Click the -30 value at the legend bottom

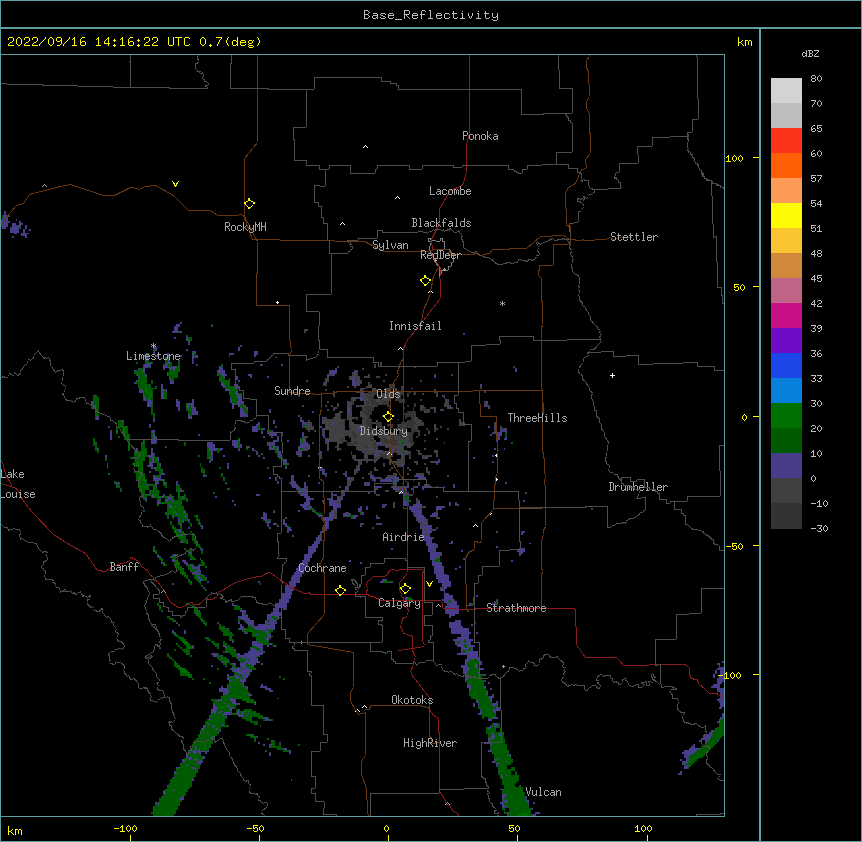pyautogui.click(x=819, y=528)
